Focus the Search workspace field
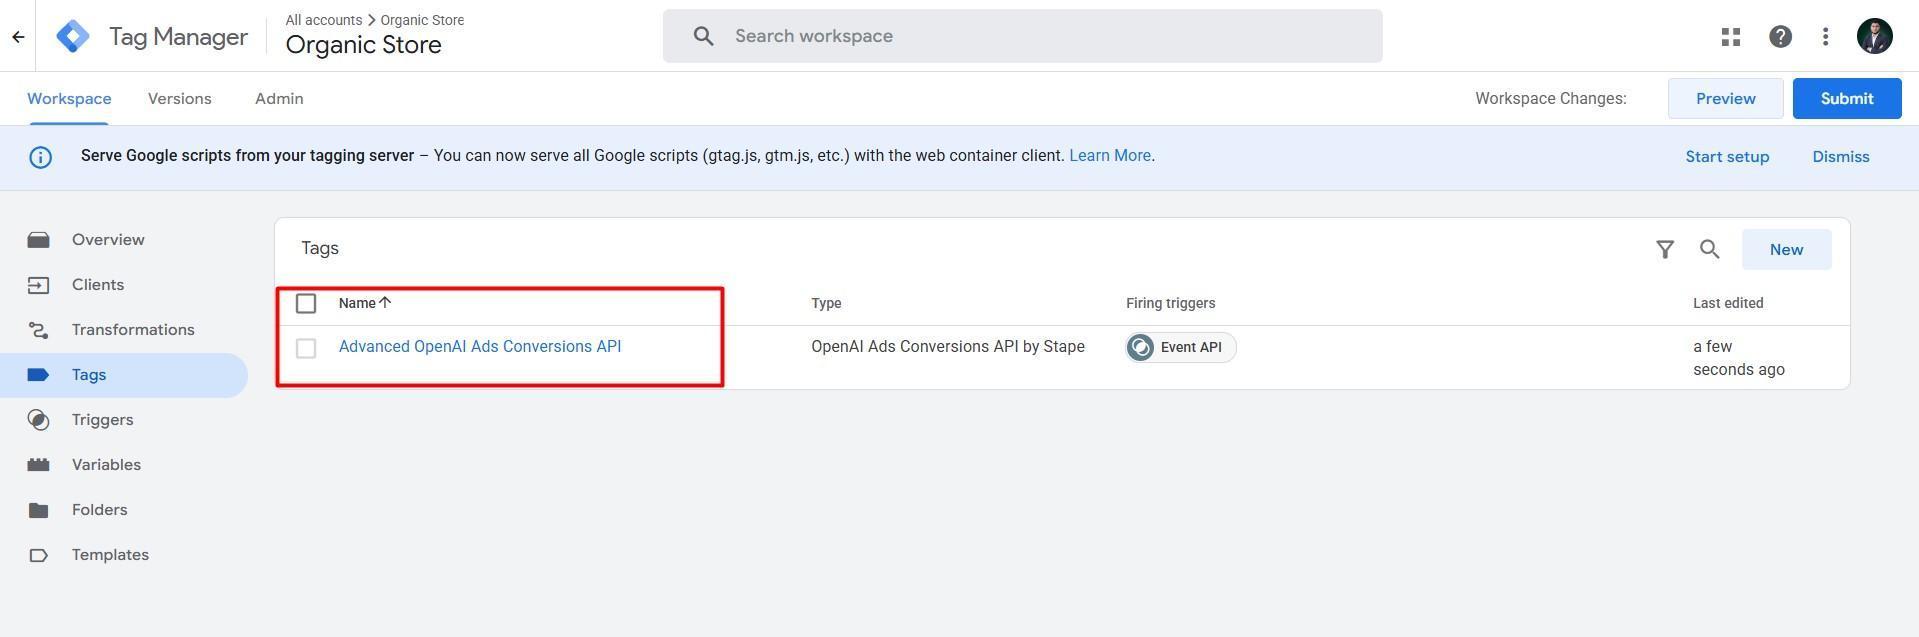Viewport: 1919px width, 637px height. click(1022, 36)
